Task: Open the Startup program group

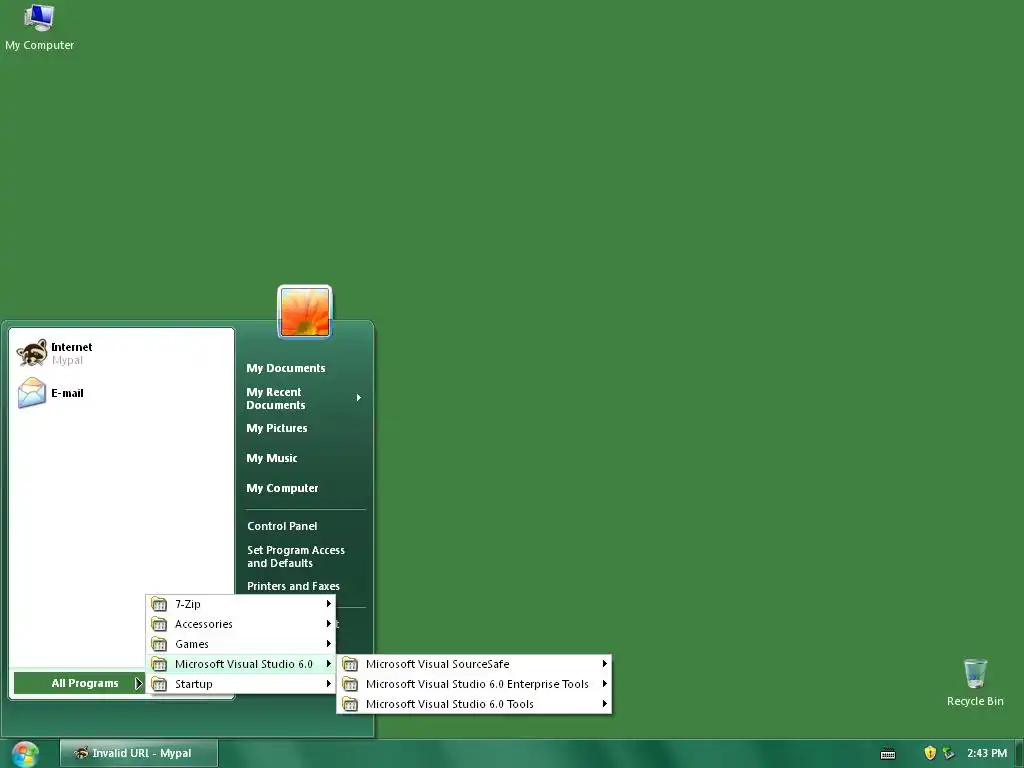Action: 240,684
